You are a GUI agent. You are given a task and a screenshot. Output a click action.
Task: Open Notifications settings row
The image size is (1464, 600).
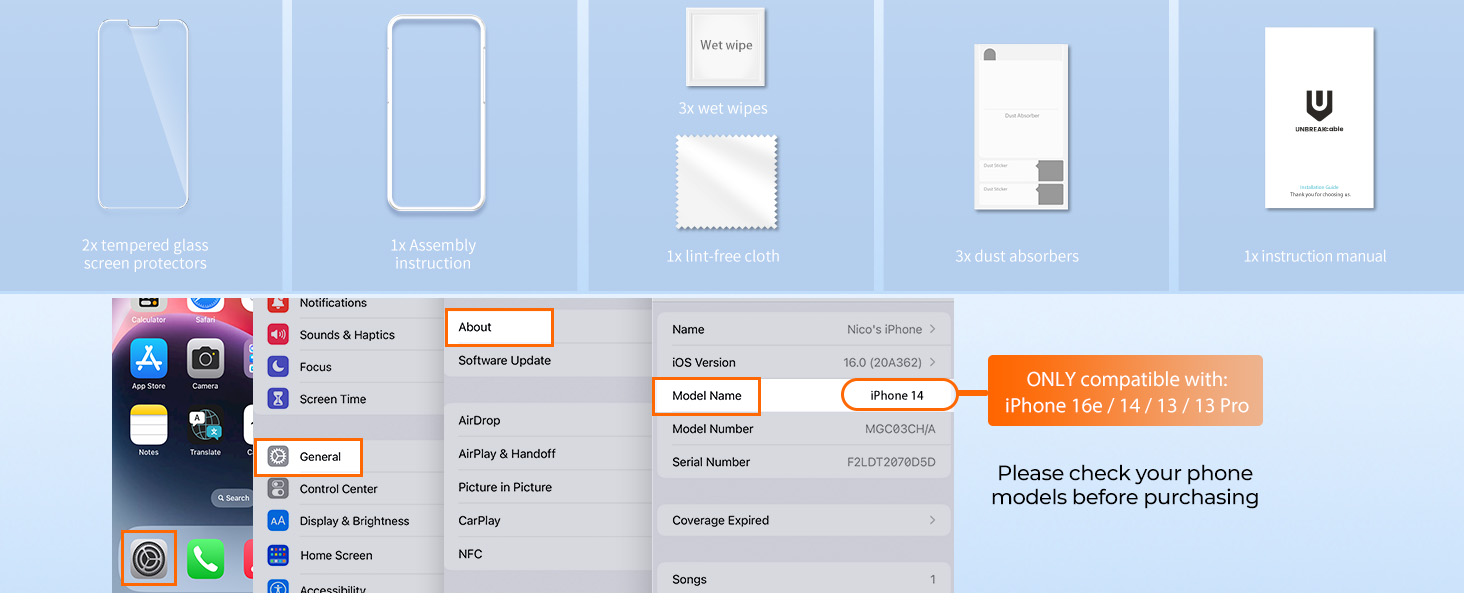(x=348, y=303)
